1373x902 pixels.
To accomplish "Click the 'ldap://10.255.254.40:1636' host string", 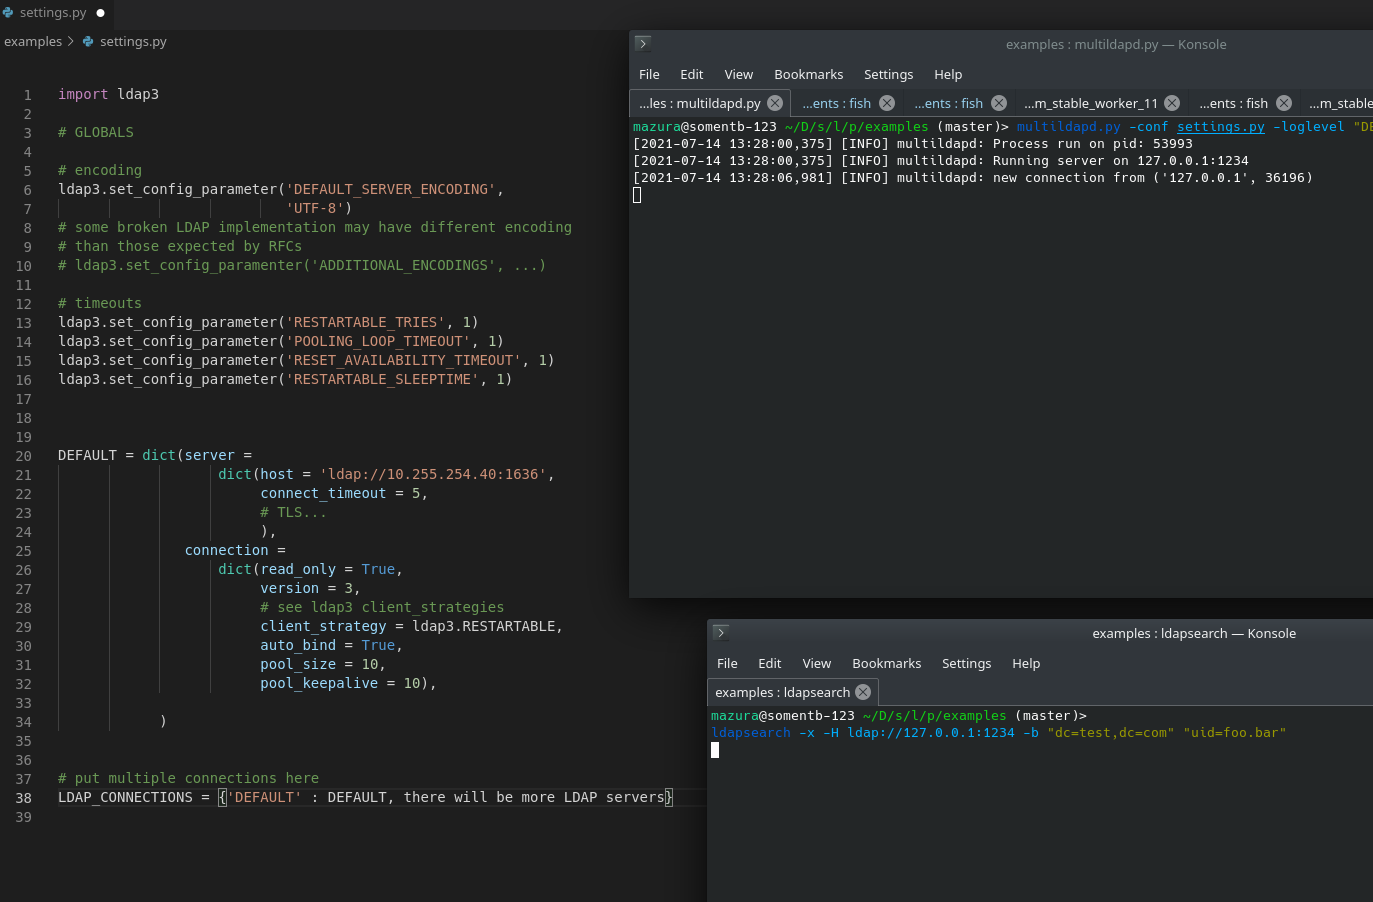I will click(x=433, y=474).
